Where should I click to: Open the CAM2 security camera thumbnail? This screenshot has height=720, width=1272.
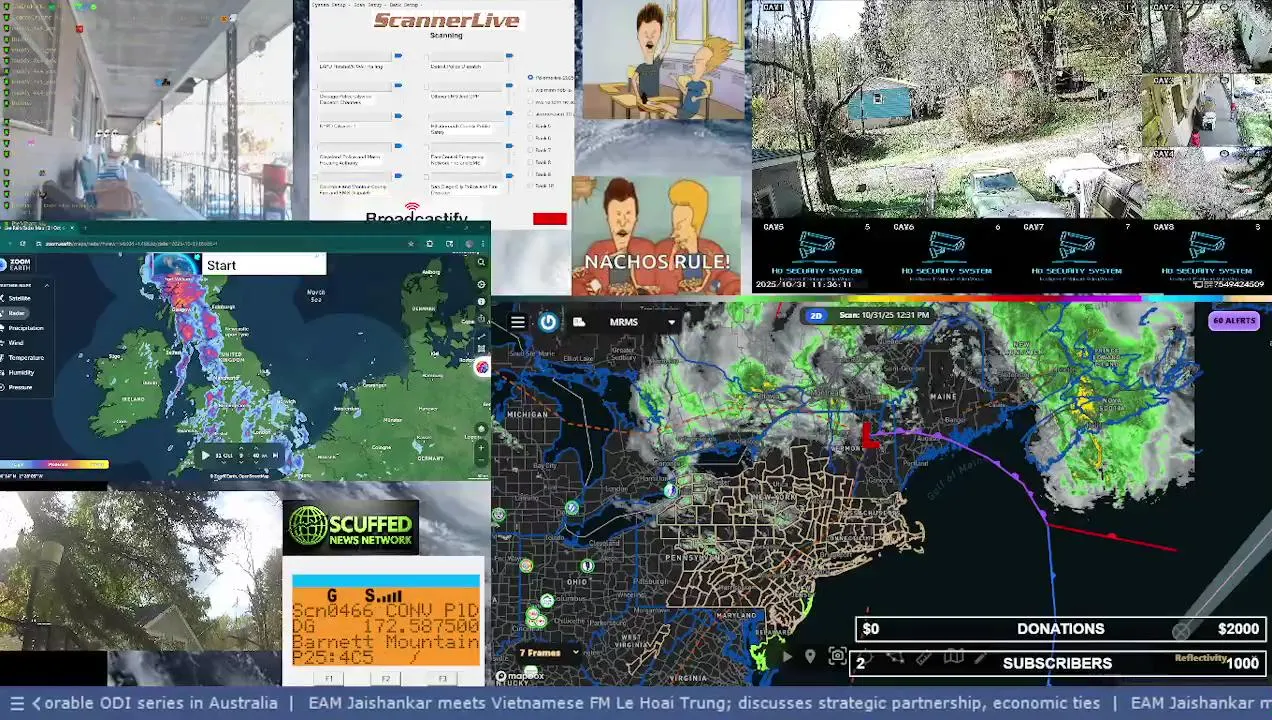(x=1206, y=36)
